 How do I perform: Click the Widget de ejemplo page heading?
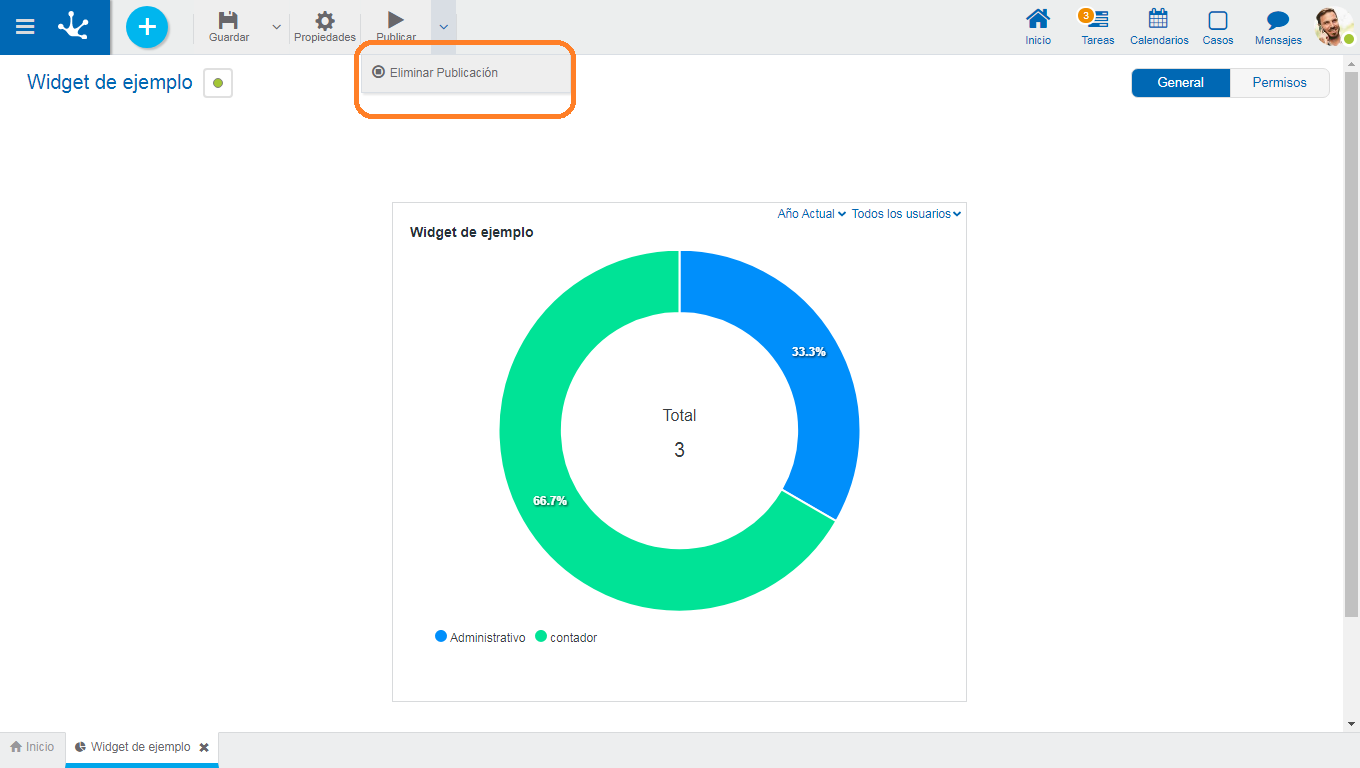tap(110, 82)
